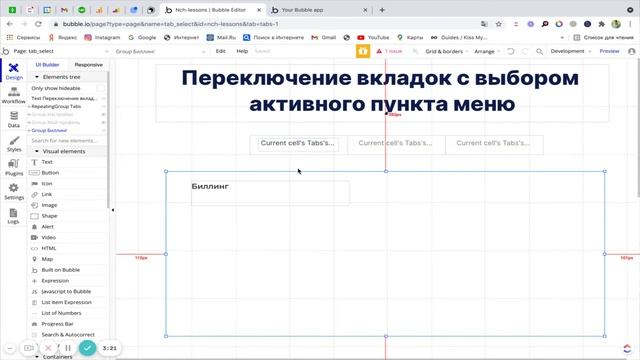The height and width of the screenshot is (360, 640).
Task: Add an Alert element from the palette
Action: [68, 227]
